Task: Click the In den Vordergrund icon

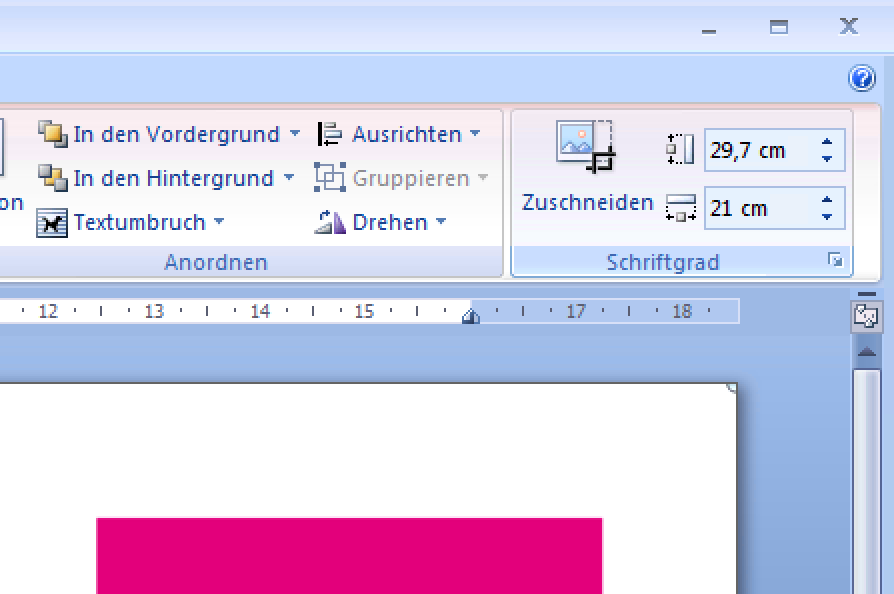Action: point(52,134)
